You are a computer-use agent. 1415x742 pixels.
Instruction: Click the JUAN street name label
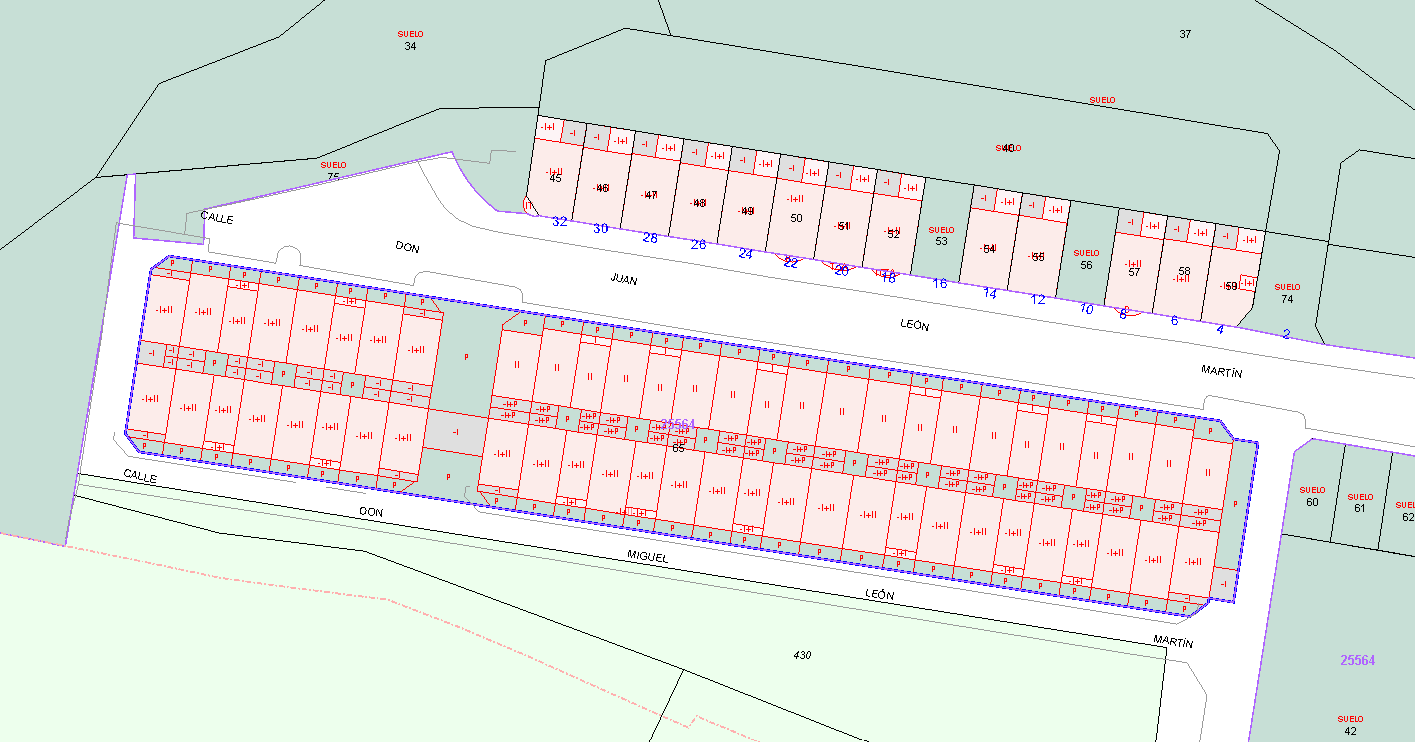(x=623, y=280)
